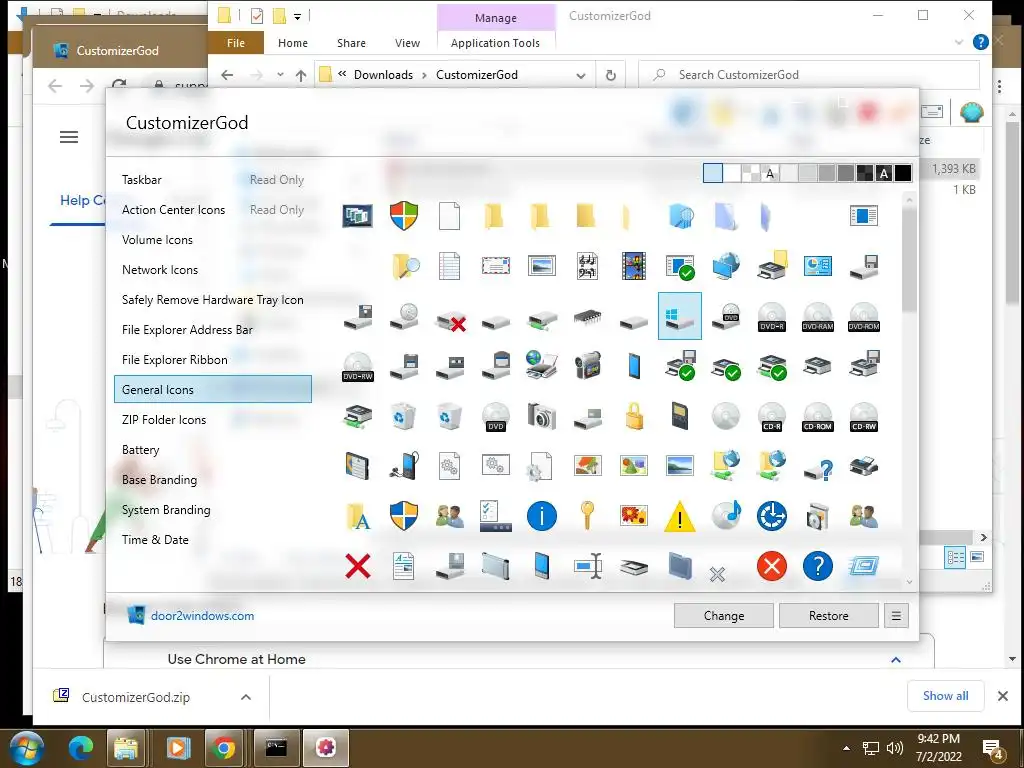Viewport: 1024px width, 768px height.
Task: Select the blue question mark circle icon
Action: [818, 566]
